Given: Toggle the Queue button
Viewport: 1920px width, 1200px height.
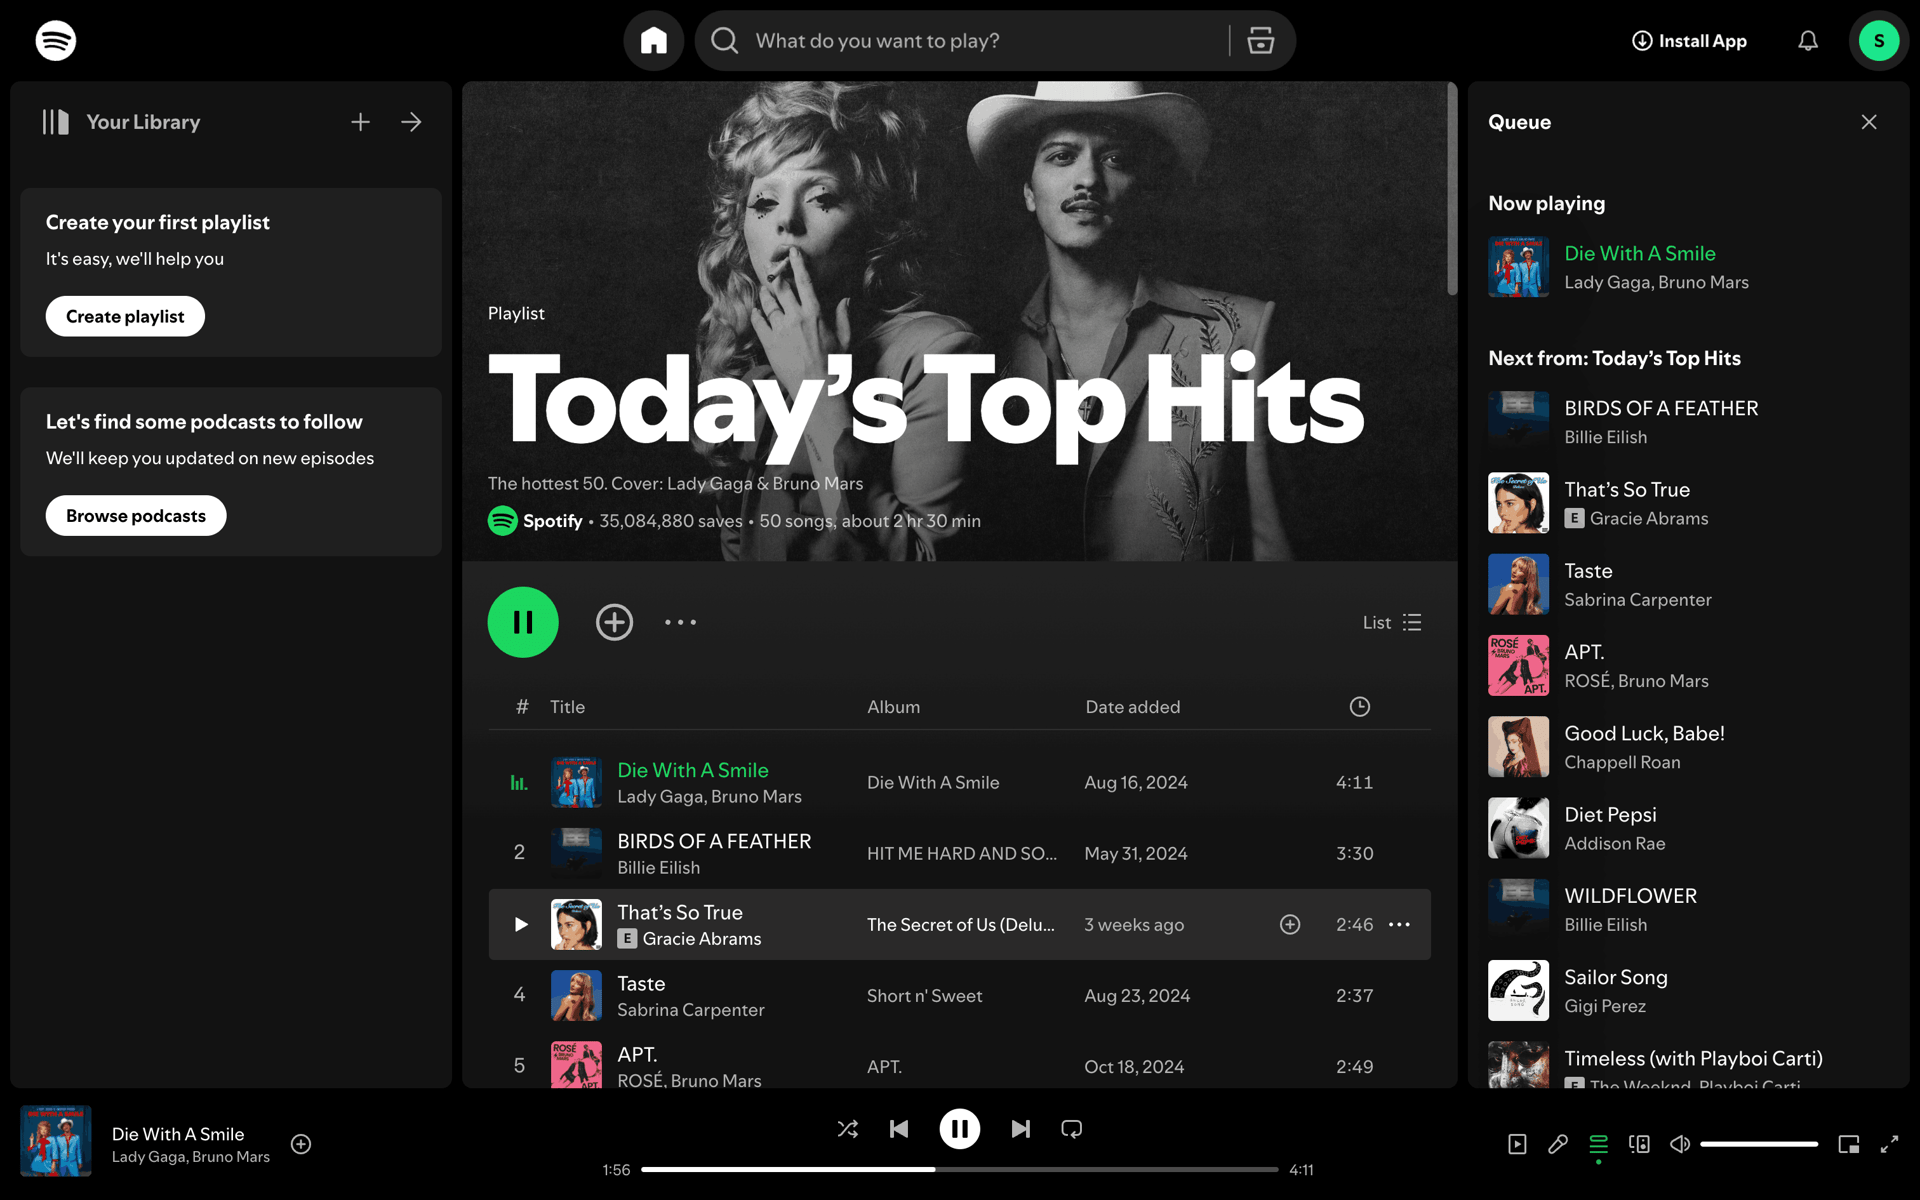Looking at the screenshot, I should 1599,1144.
